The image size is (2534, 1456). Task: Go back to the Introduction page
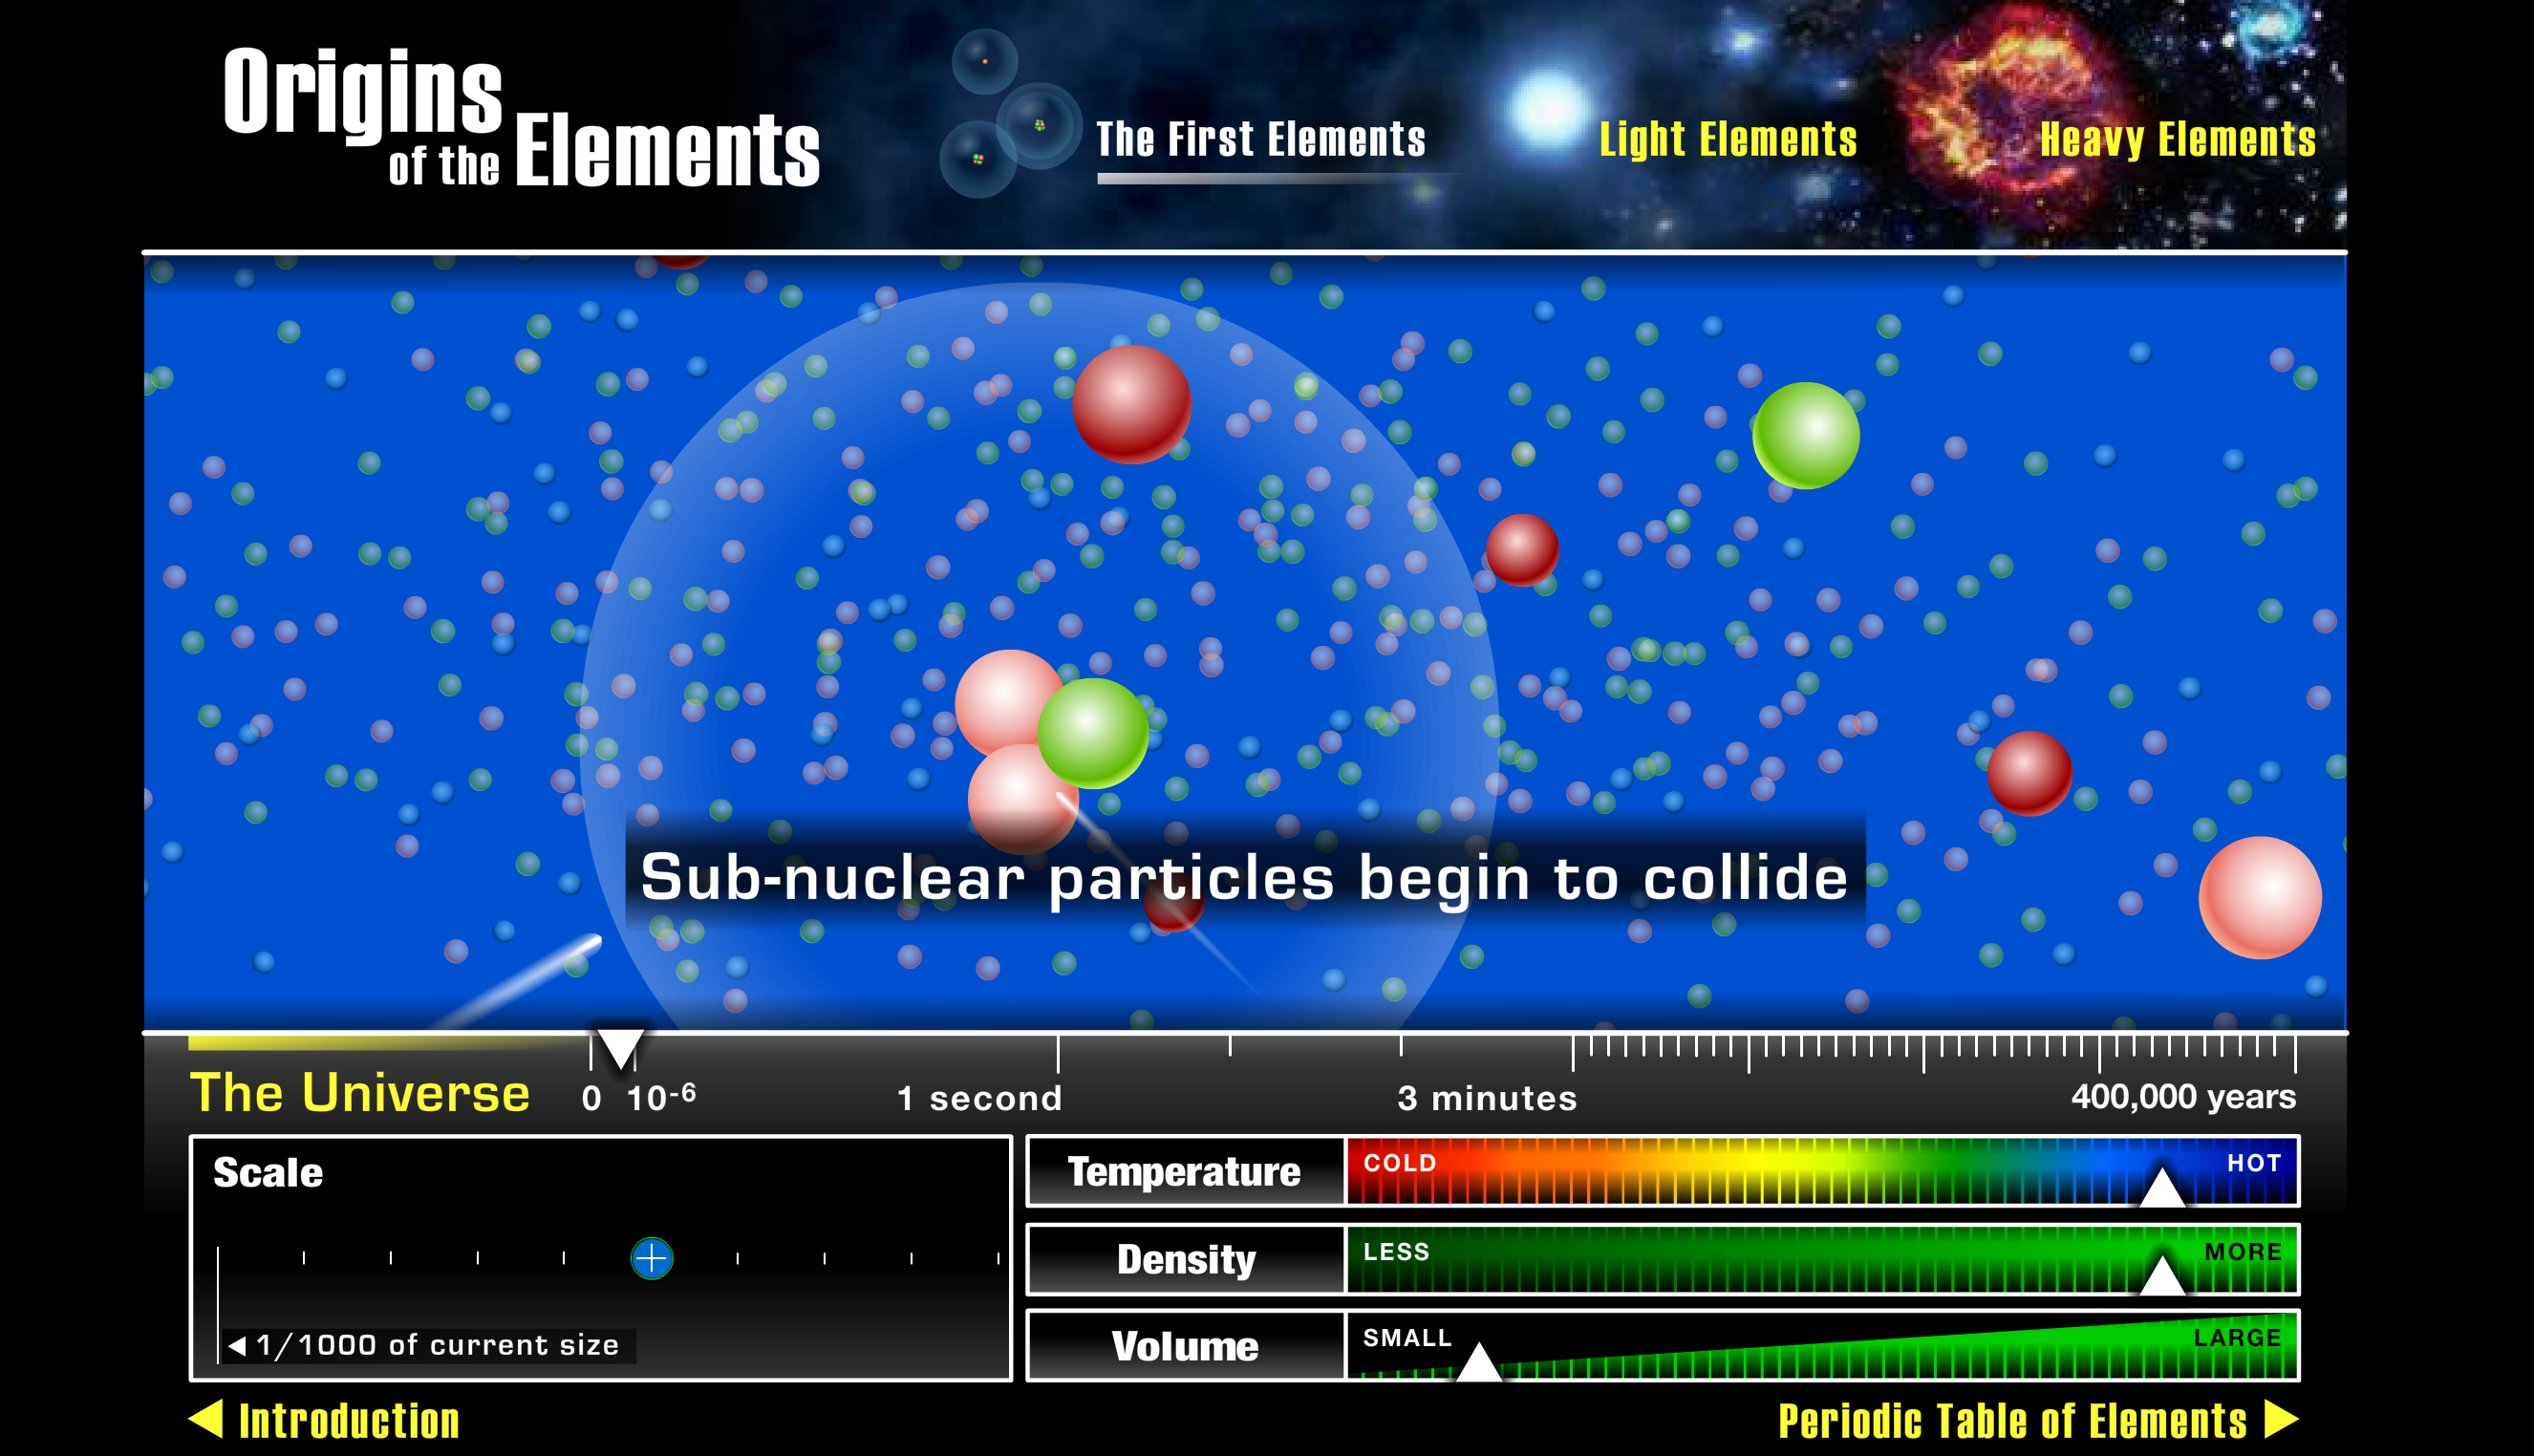[348, 1421]
